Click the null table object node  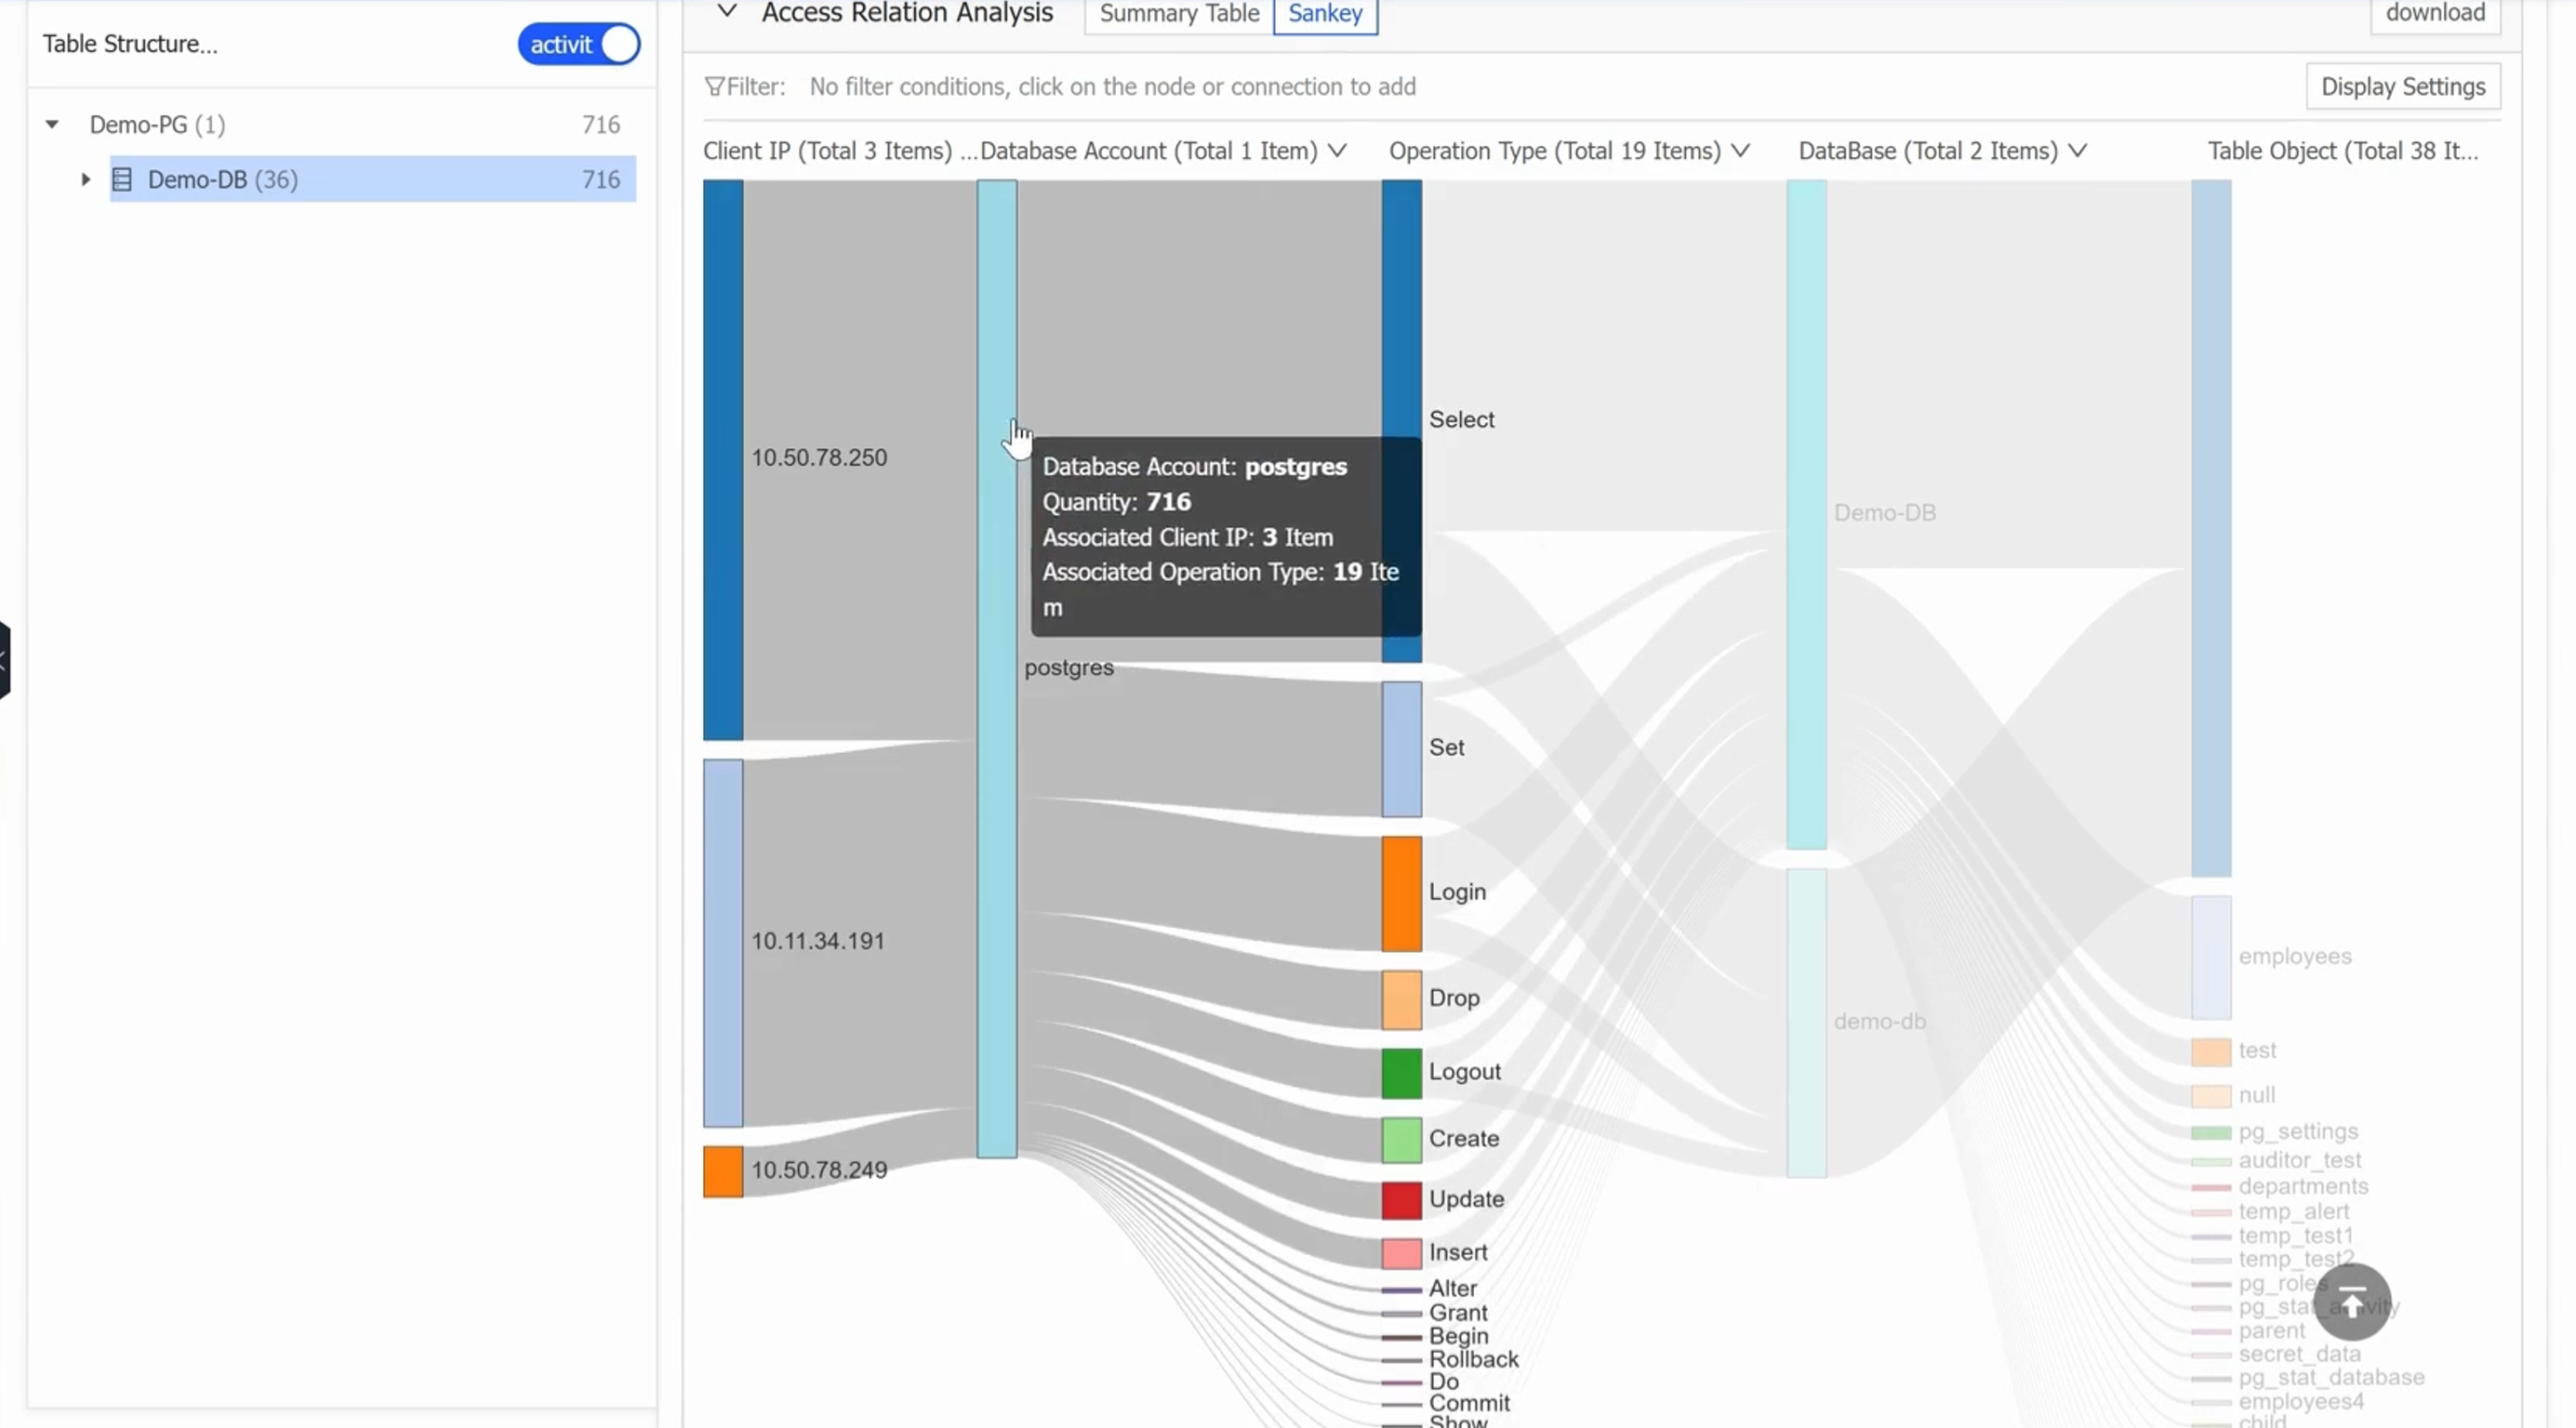[2211, 1096]
